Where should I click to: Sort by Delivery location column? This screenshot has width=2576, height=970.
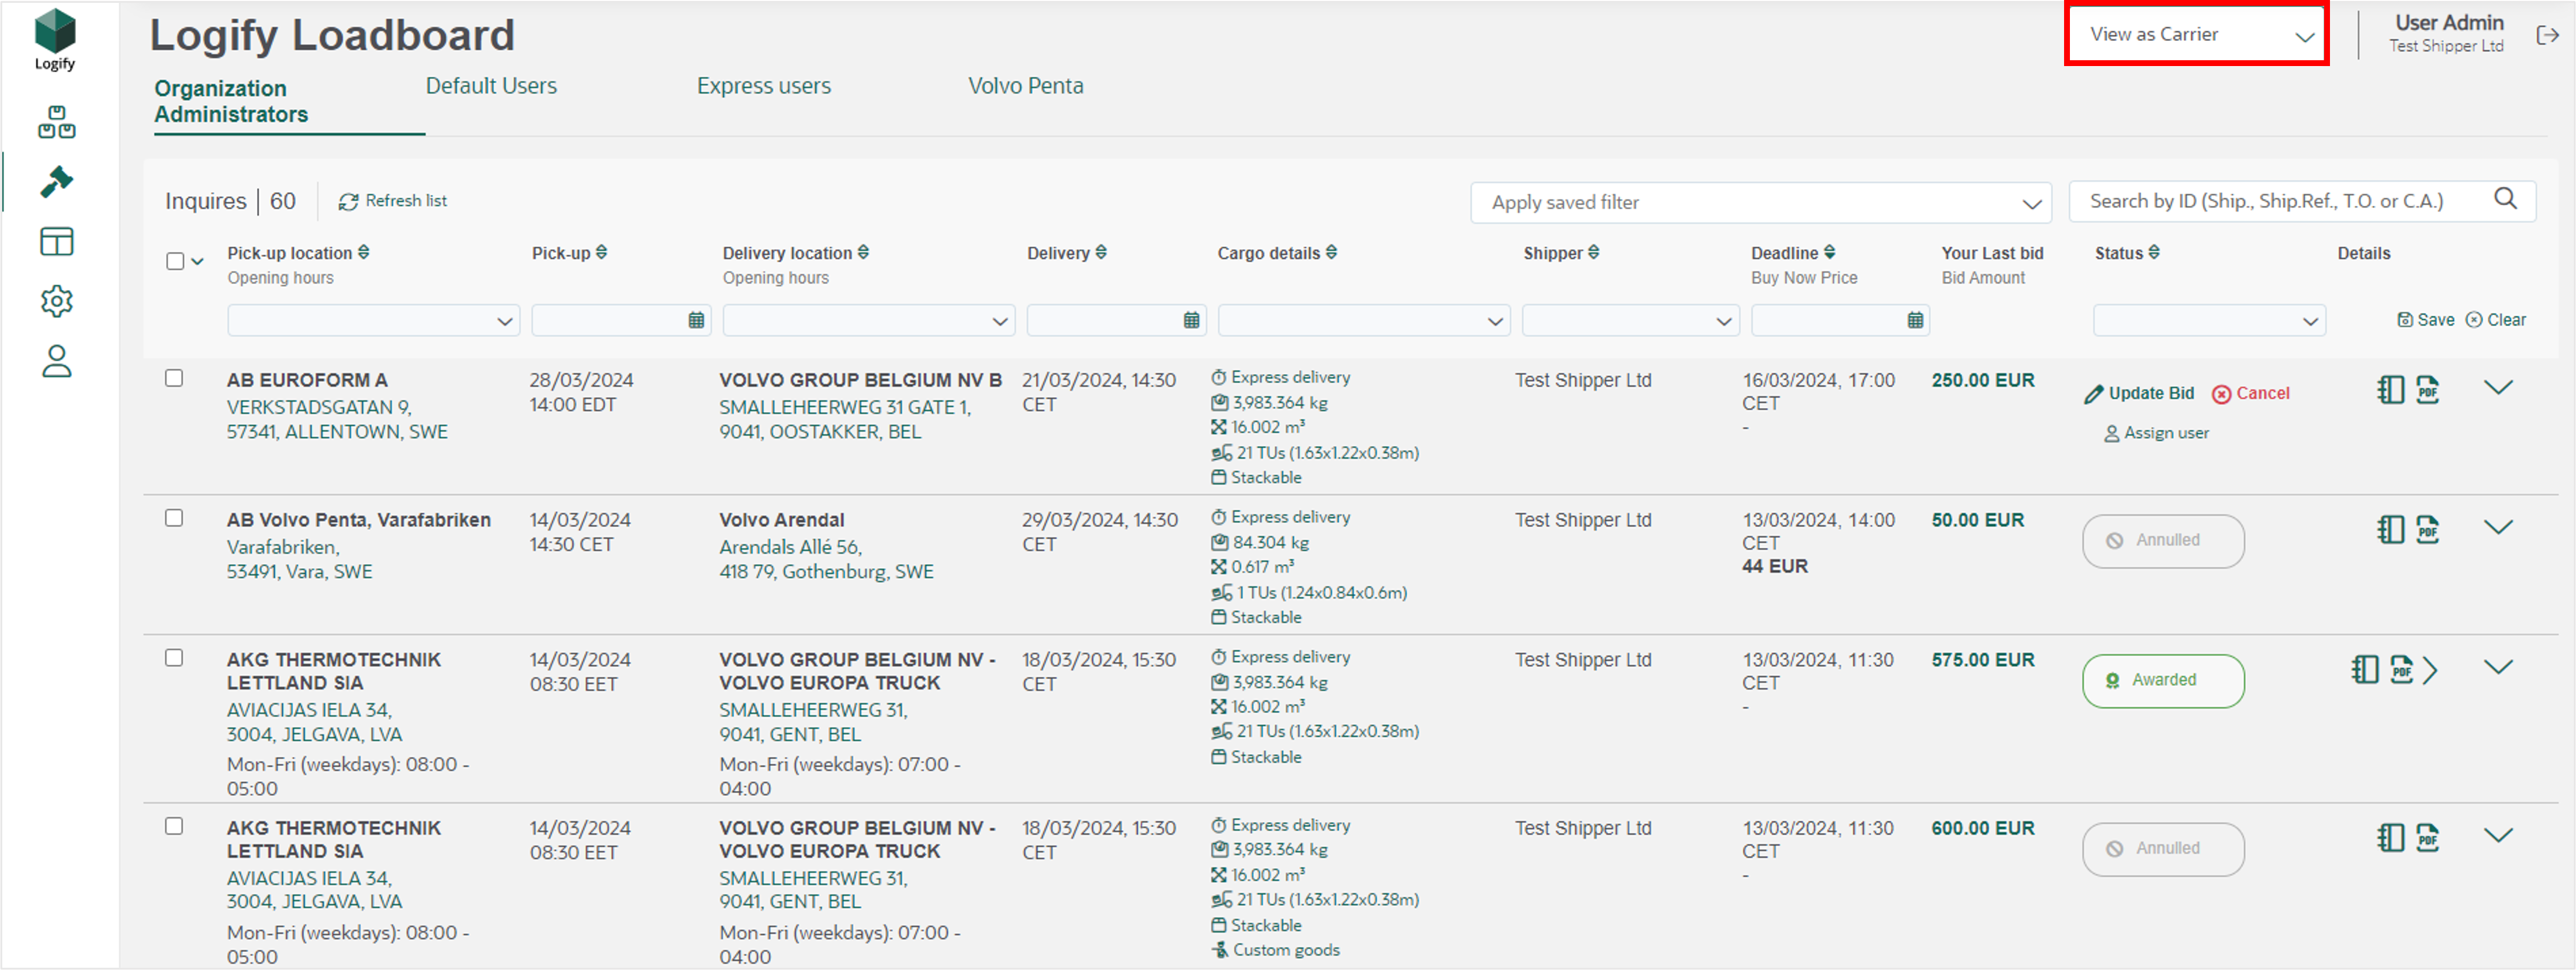click(x=863, y=252)
